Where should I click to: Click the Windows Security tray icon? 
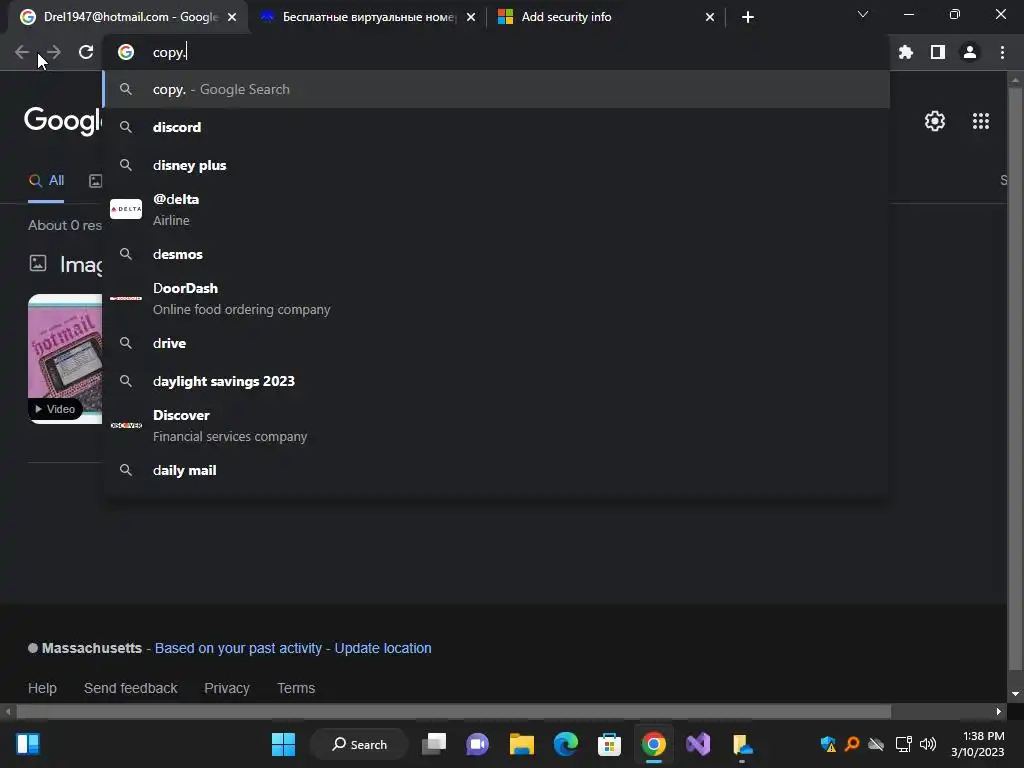828,744
